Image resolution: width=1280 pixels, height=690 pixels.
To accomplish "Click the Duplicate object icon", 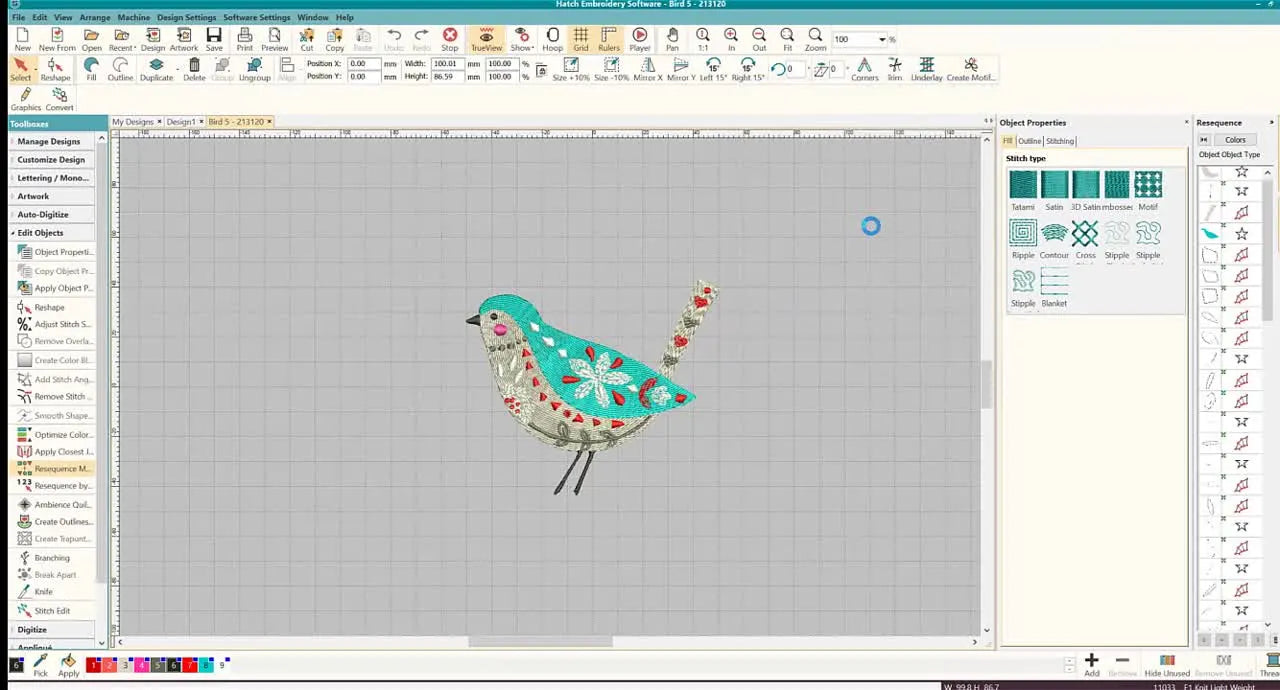I will coord(156,69).
